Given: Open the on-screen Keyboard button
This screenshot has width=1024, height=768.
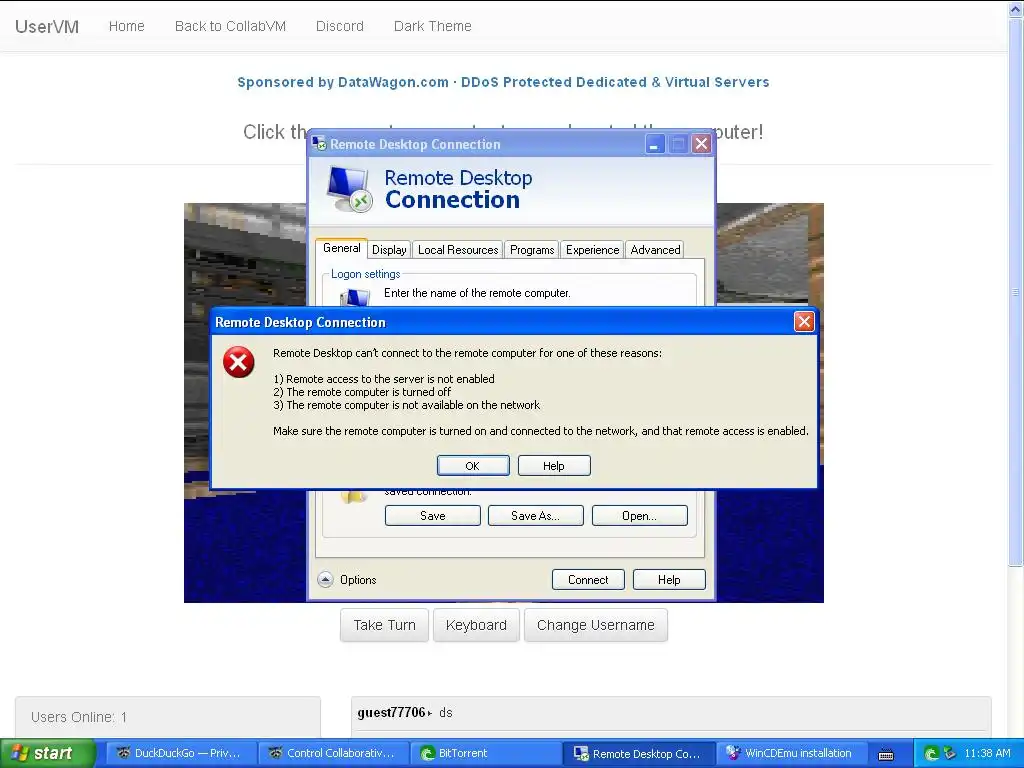Looking at the screenshot, I should tap(476, 625).
